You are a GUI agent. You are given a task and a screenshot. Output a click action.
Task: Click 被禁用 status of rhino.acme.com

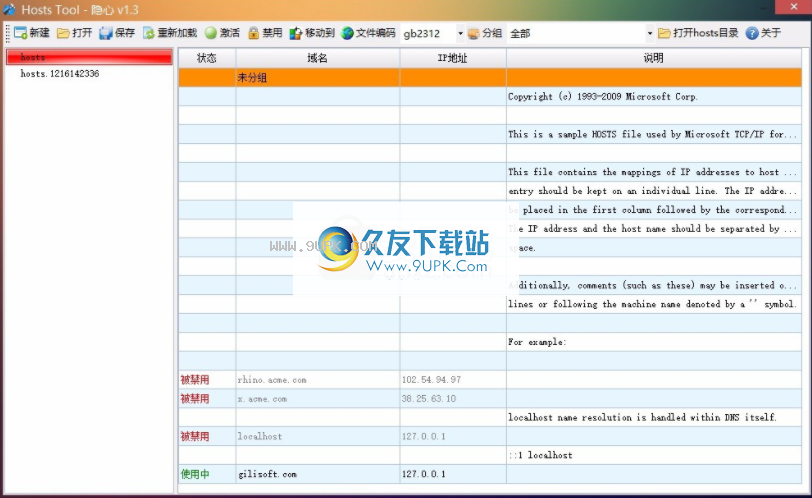(x=195, y=379)
